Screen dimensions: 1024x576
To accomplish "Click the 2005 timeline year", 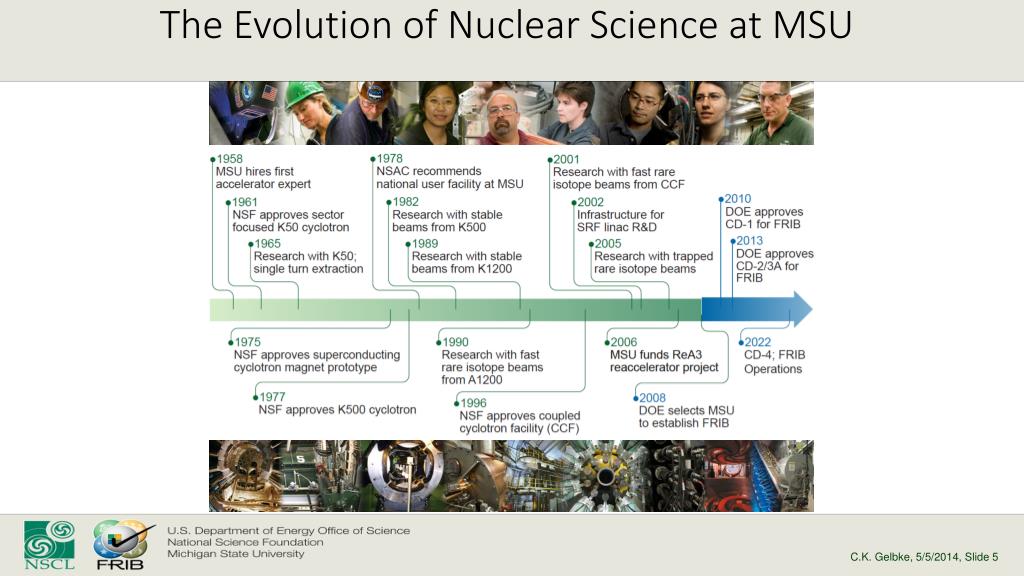I will (x=608, y=244).
